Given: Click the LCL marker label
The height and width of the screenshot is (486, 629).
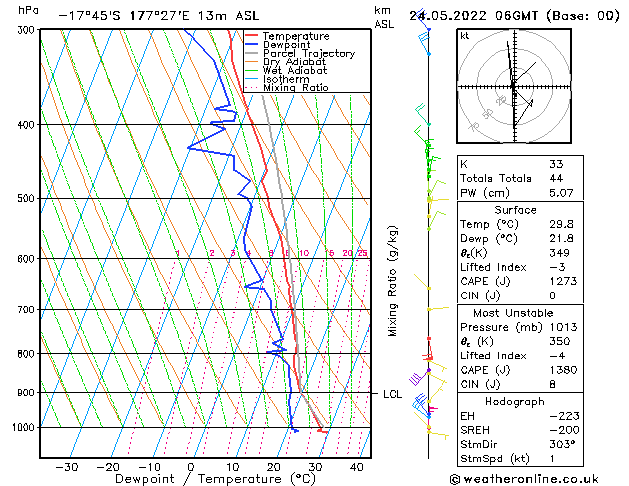Looking at the screenshot, I should (392, 394).
